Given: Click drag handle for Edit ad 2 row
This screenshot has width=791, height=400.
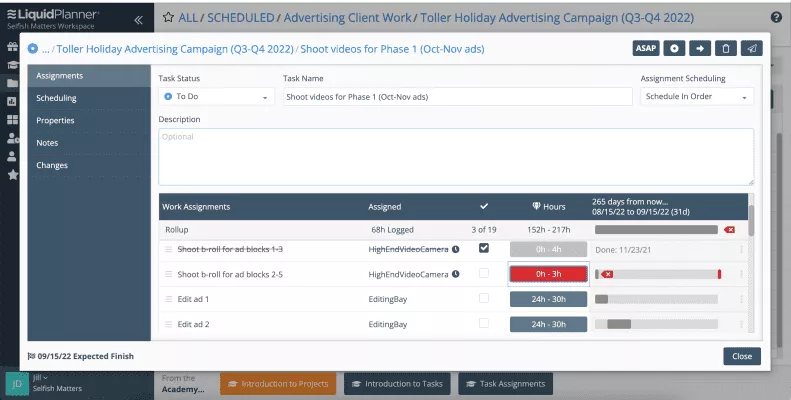Looking at the screenshot, I should 168,324.
